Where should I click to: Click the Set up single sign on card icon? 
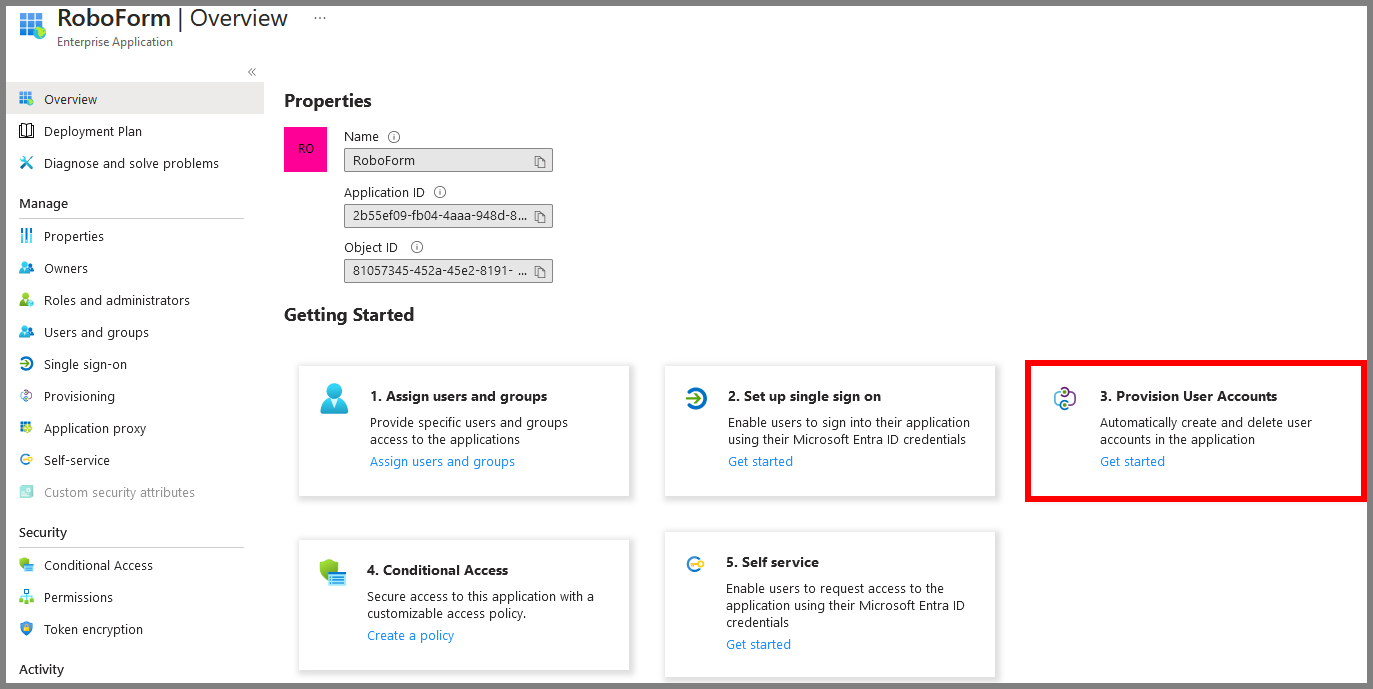696,399
